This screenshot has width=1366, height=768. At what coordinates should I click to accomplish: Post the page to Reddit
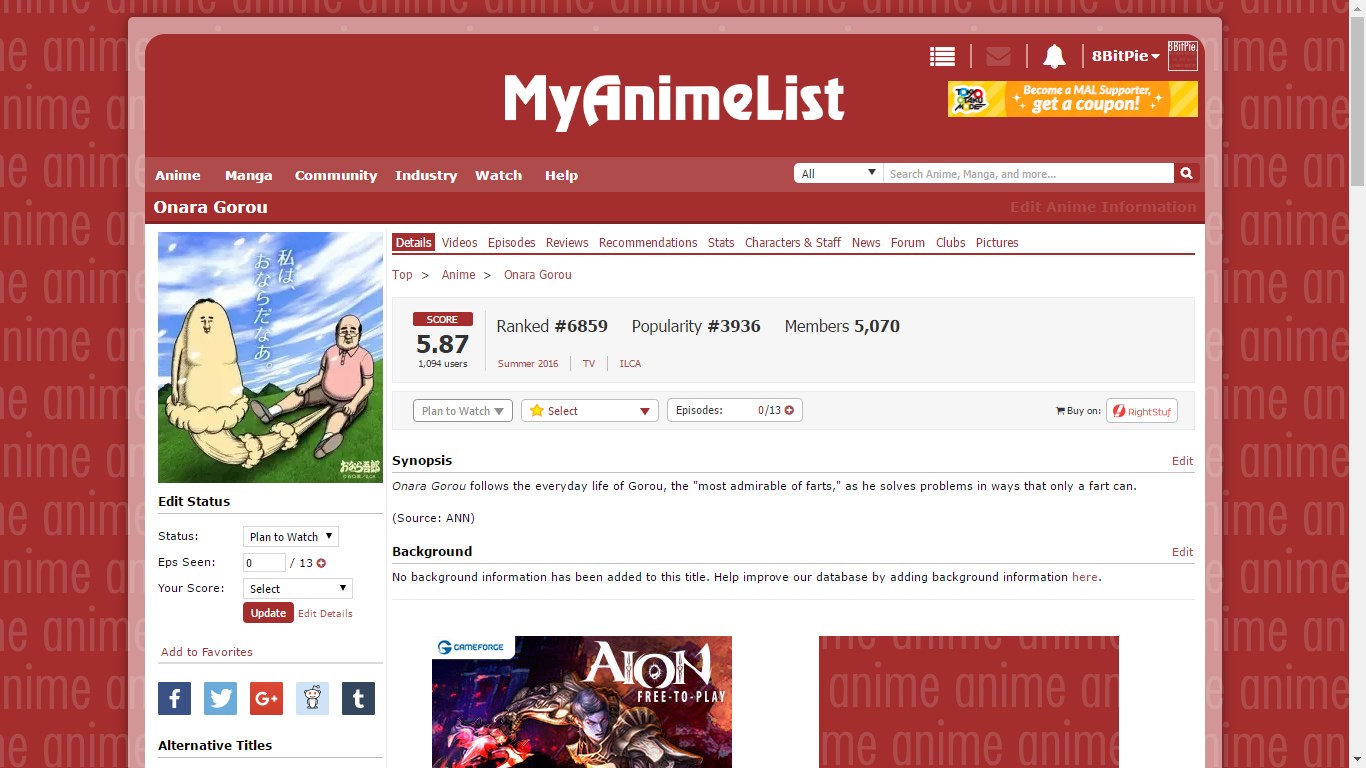coord(312,698)
